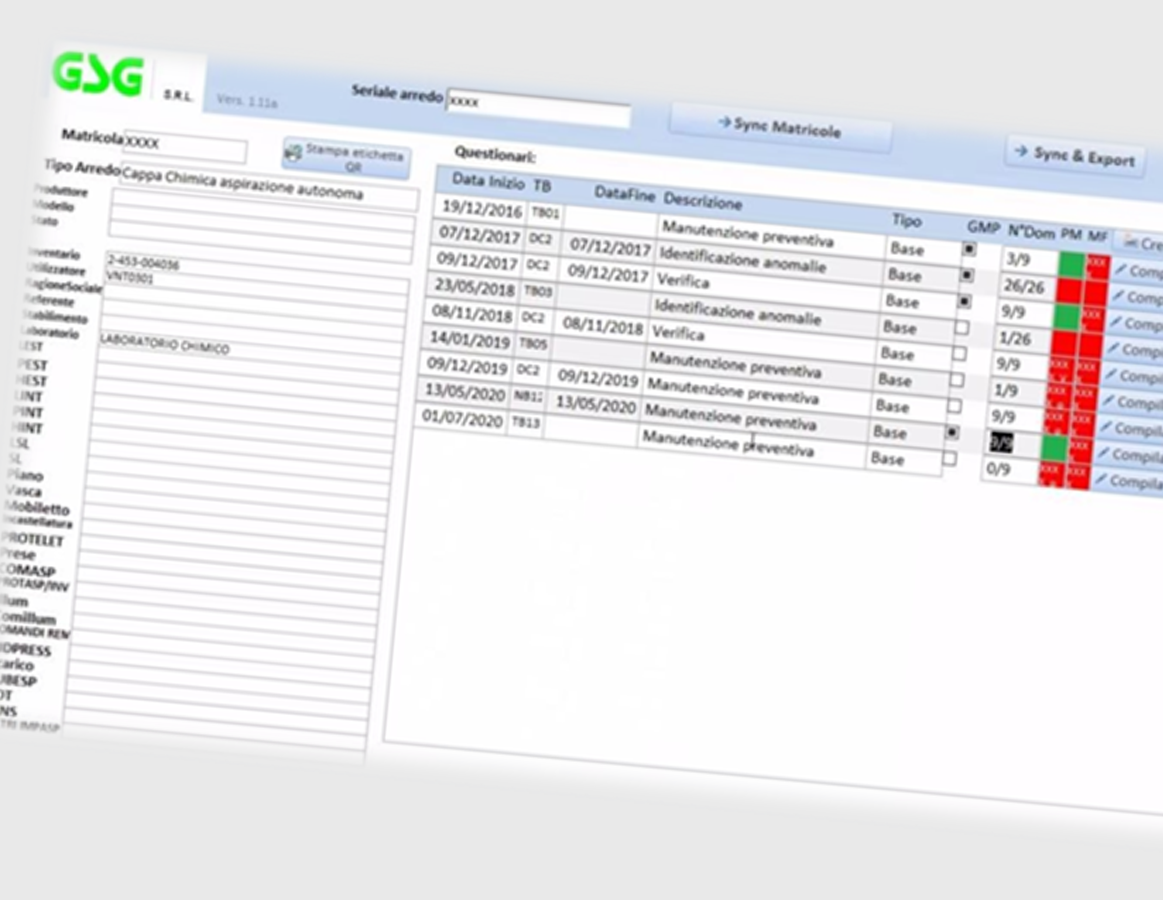The width and height of the screenshot is (1163, 900).
Task: Select the green PM cell in the 19/12/2016 row
Action: pyautogui.click(x=1072, y=264)
